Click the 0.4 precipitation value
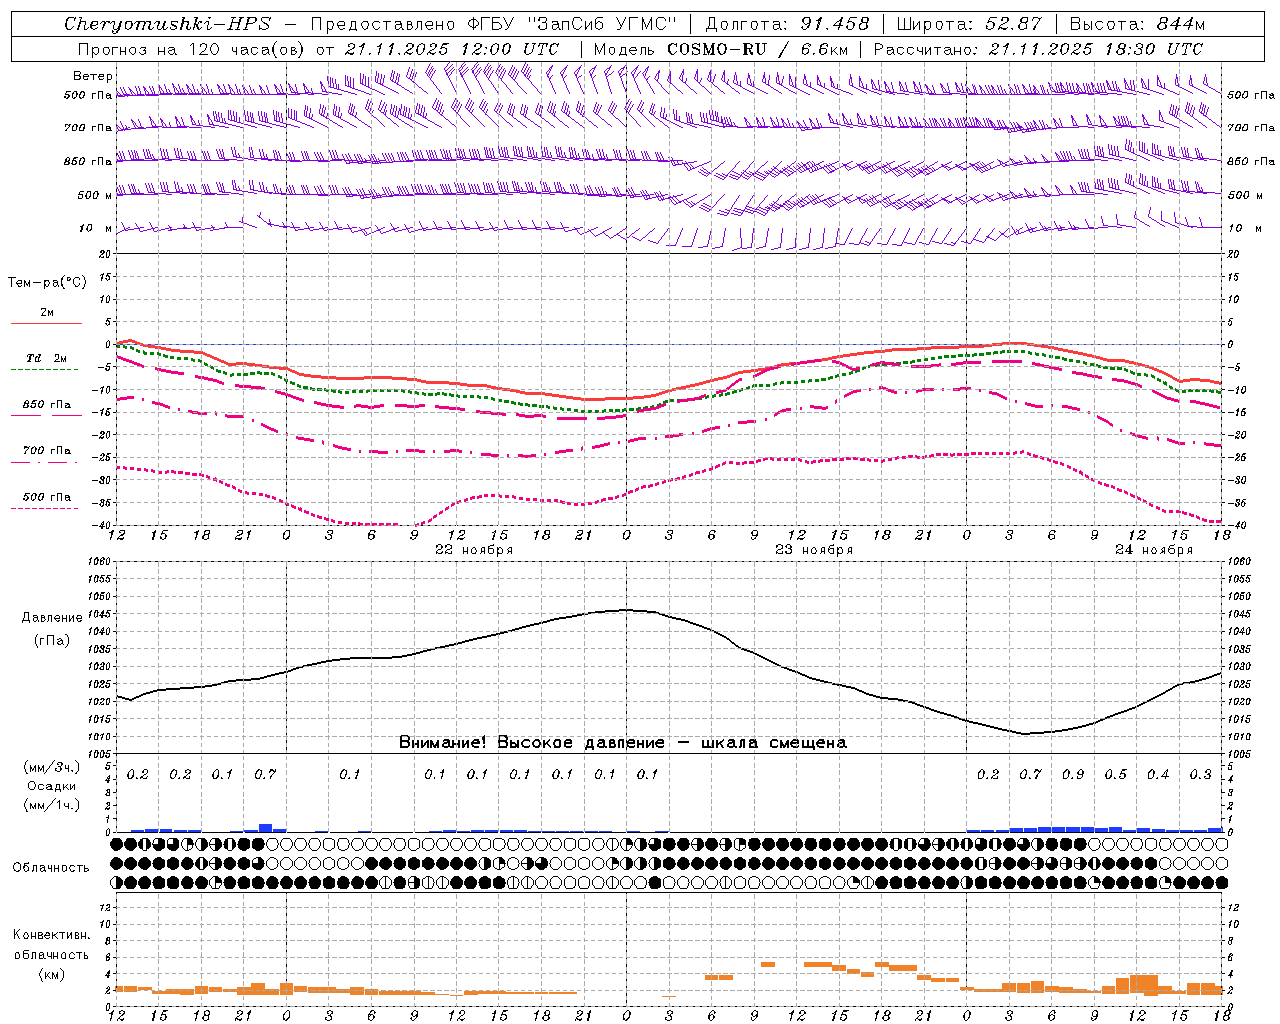The width and height of the screenshot is (1280, 1024). [1158, 775]
